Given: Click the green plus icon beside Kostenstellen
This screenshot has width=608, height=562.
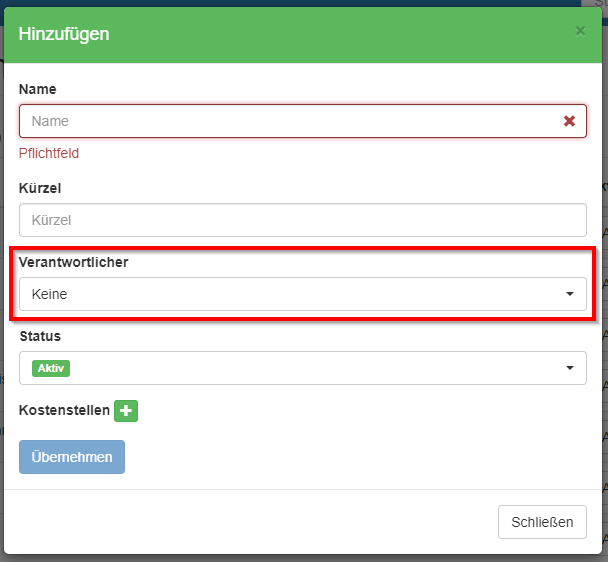Looking at the screenshot, I should click(125, 410).
